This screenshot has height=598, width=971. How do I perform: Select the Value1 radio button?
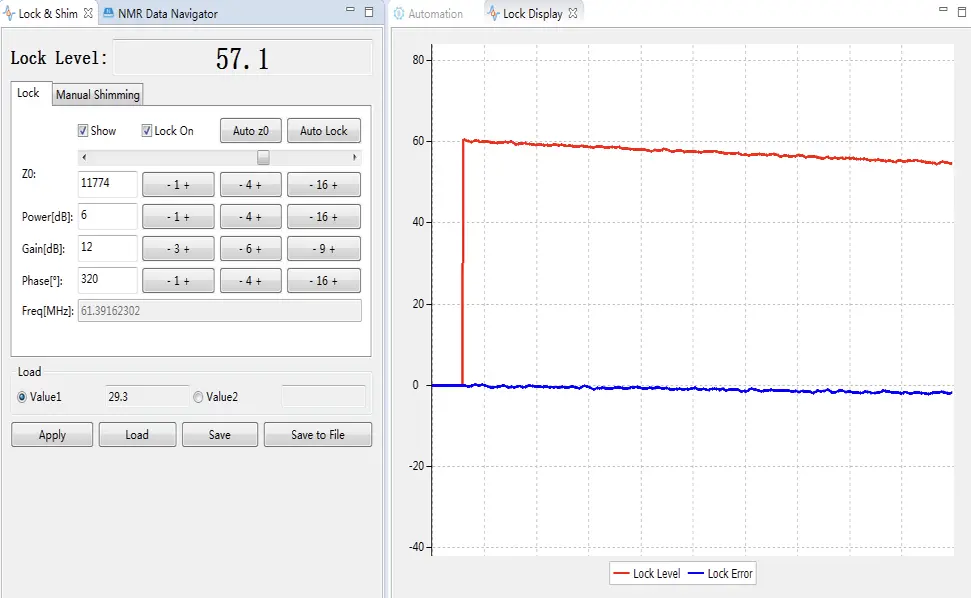[x=22, y=397]
